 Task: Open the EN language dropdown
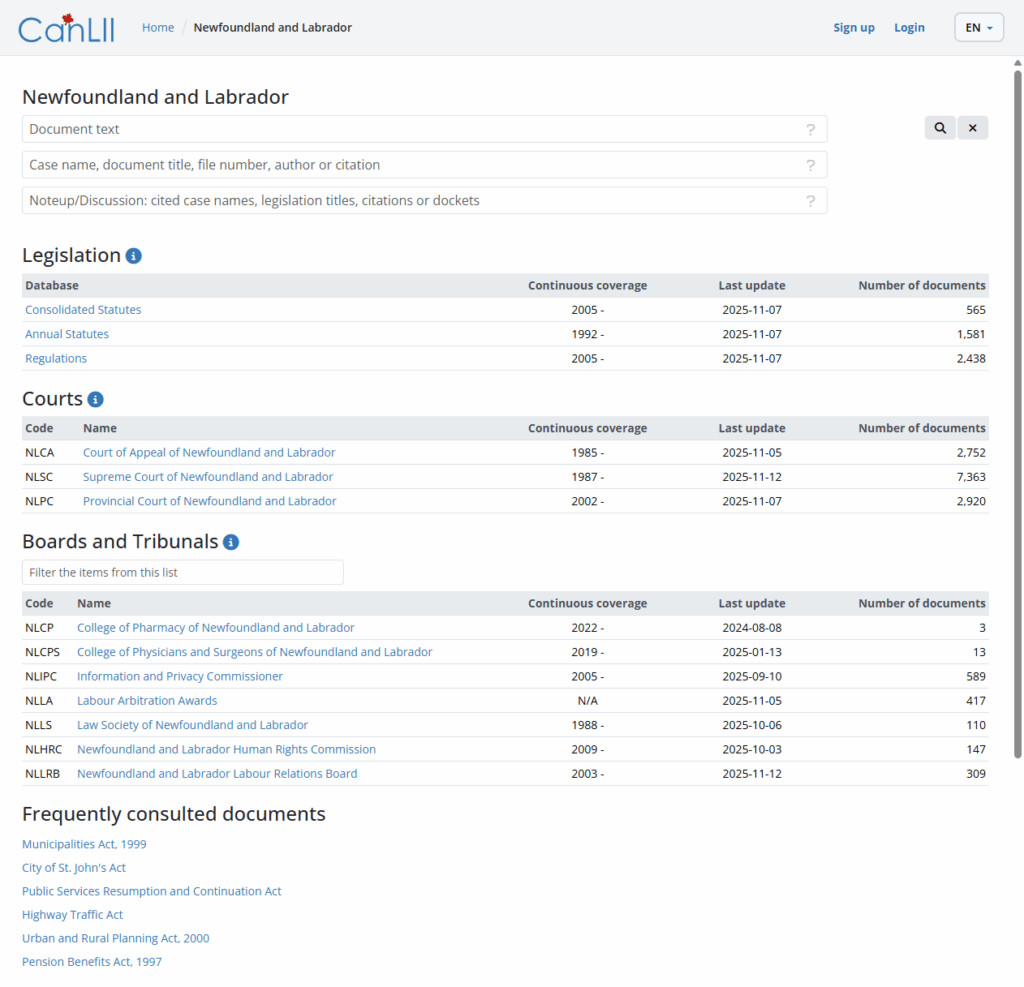[978, 28]
